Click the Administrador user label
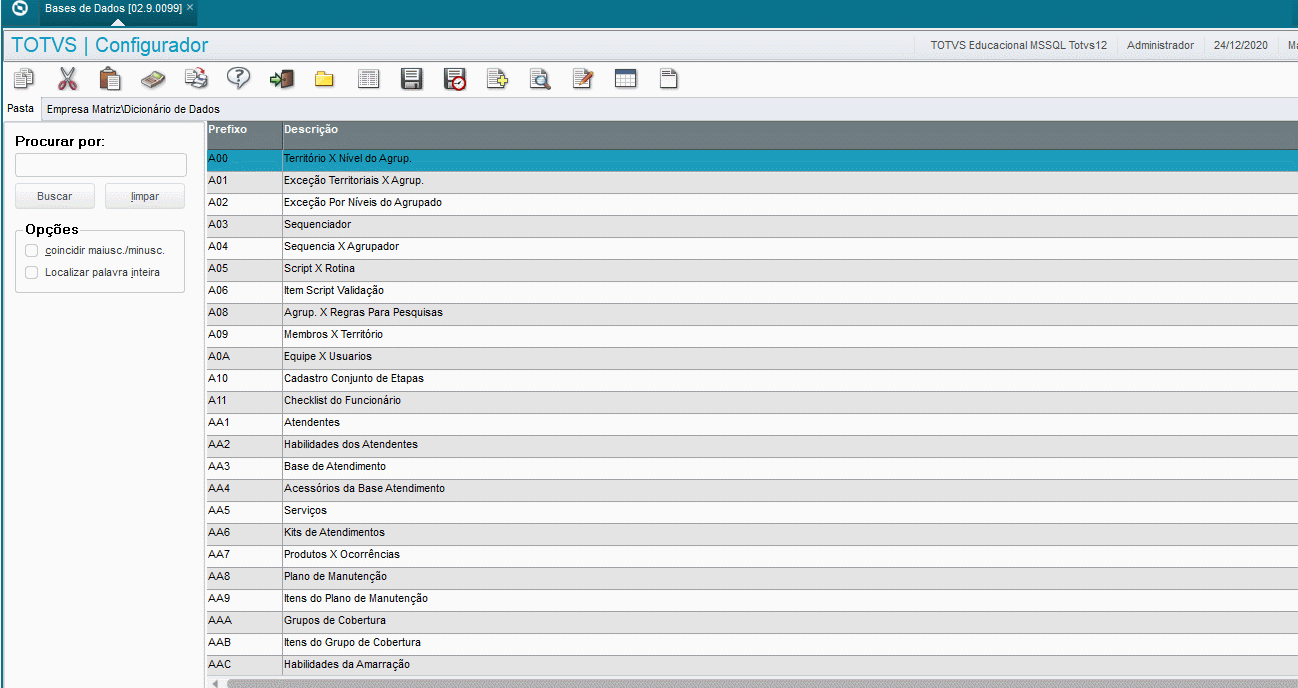The image size is (1298, 688). 1160,45
